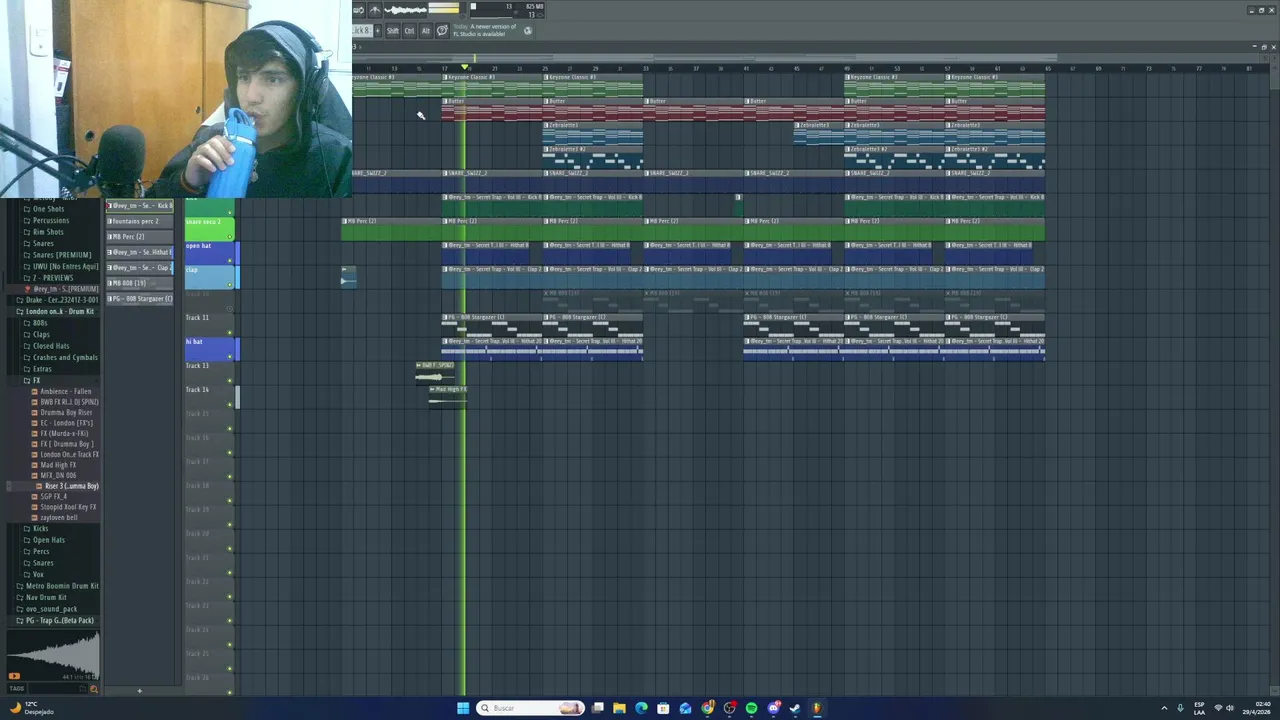Select the Kick pattern in the picker
Viewport: 1280px width, 720px height.
140,205
